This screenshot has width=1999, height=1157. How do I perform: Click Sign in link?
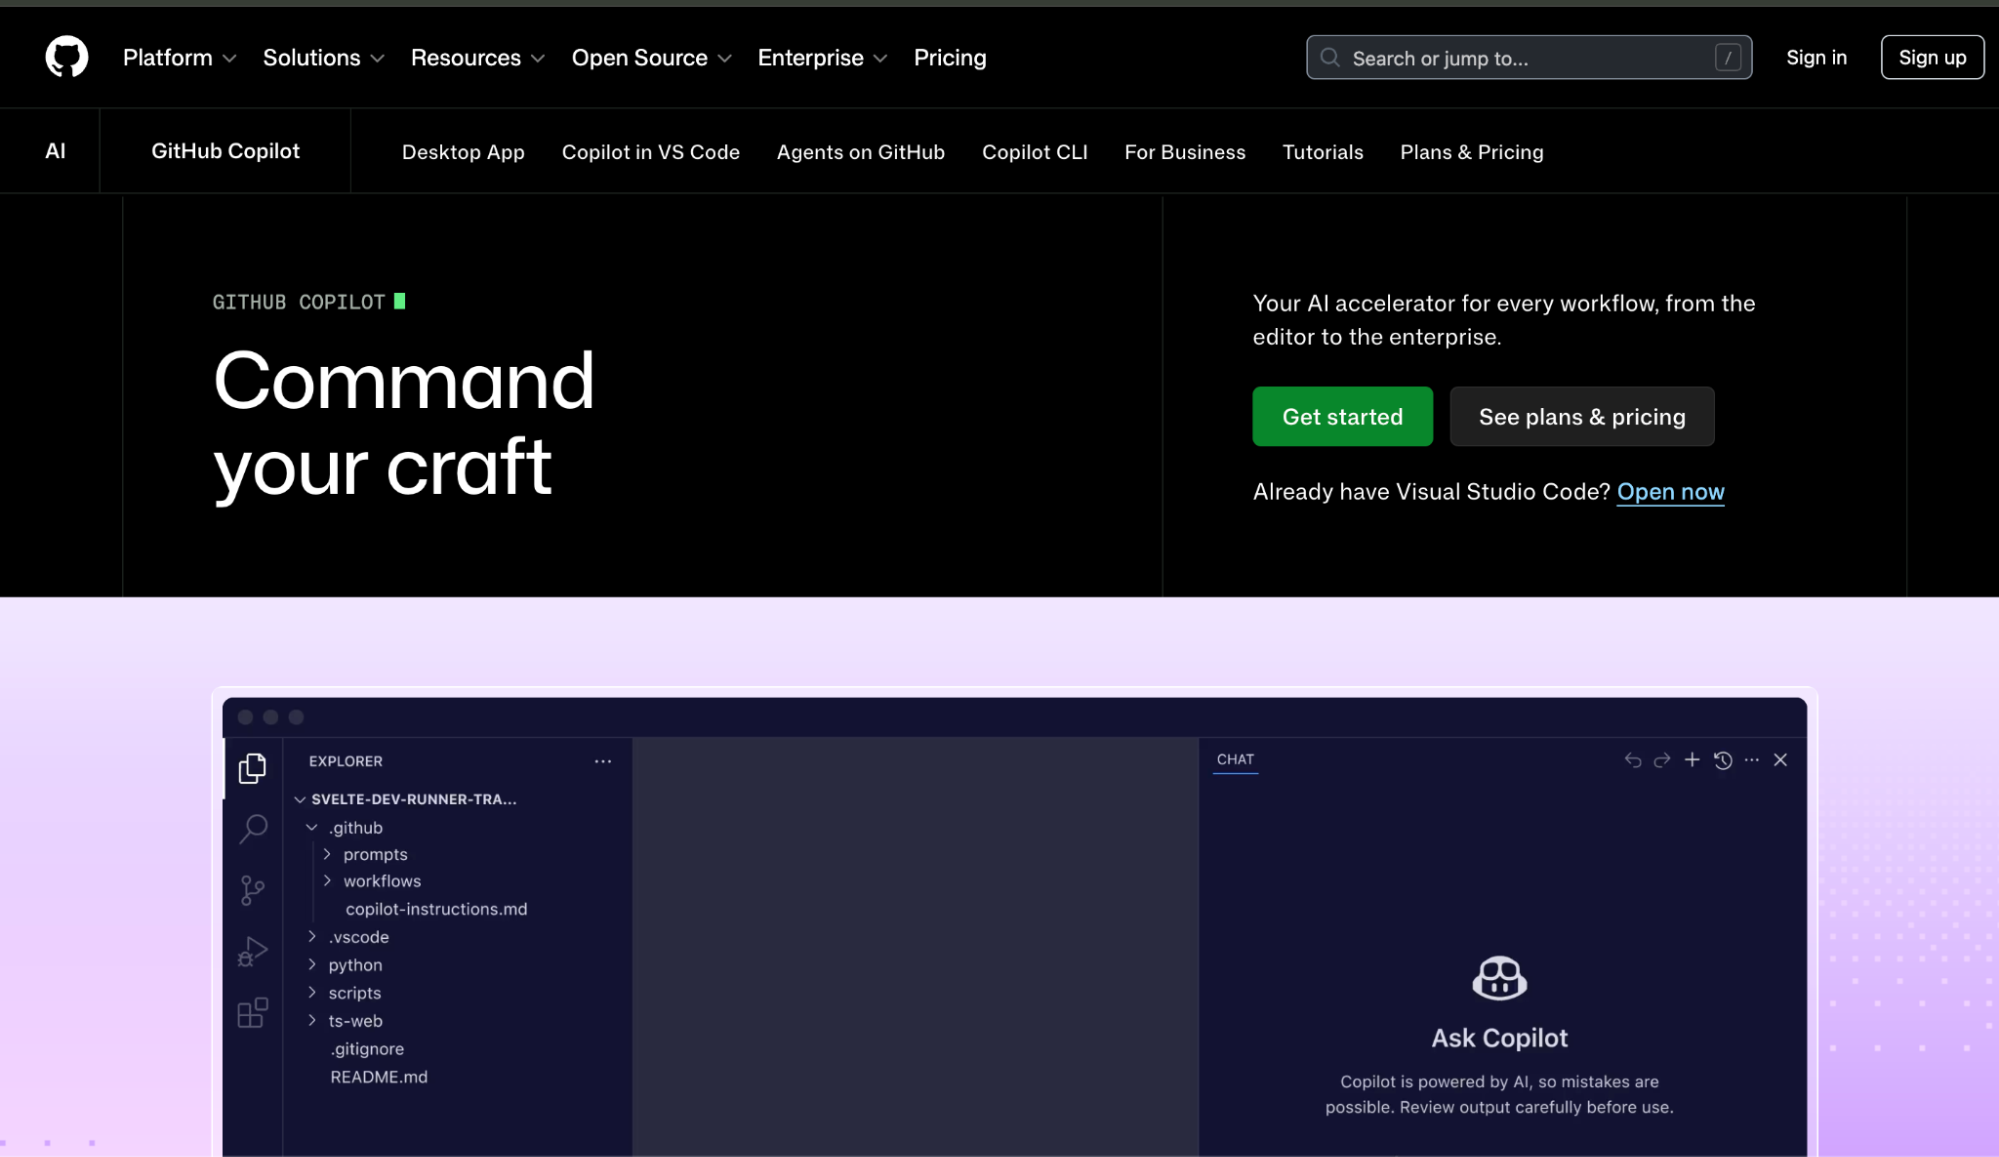tap(1816, 58)
